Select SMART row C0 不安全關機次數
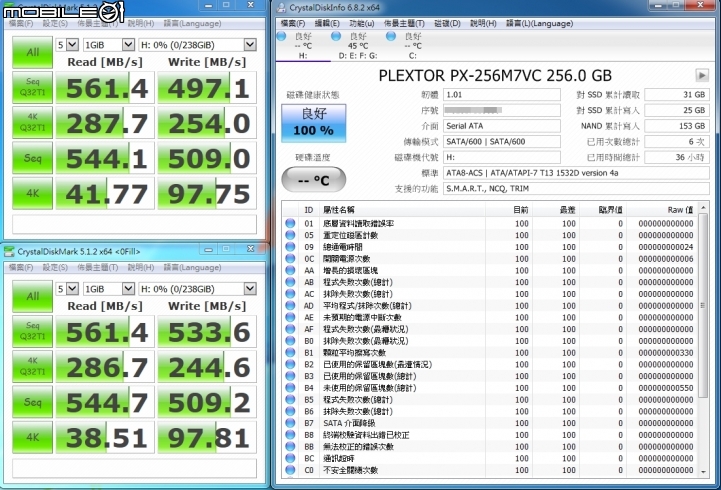Image resolution: width=721 pixels, height=490 pixels. [489, 470]
